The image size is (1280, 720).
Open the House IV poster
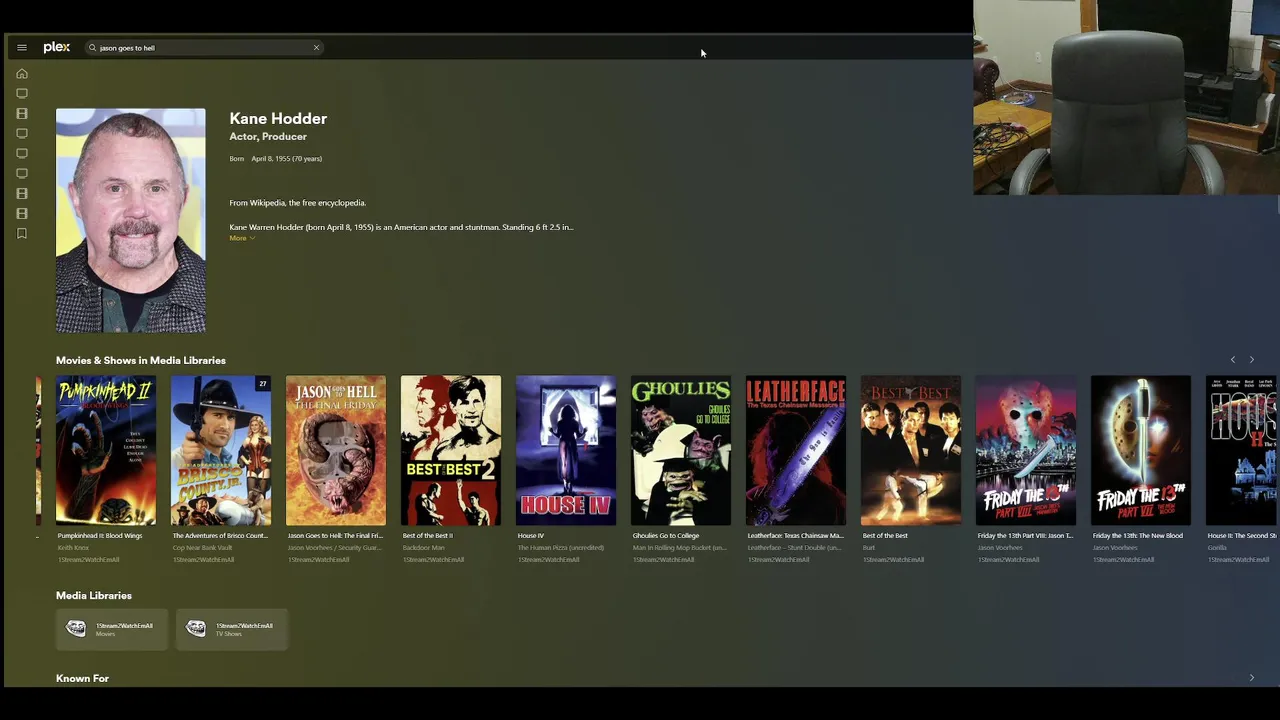click(566, 450)
